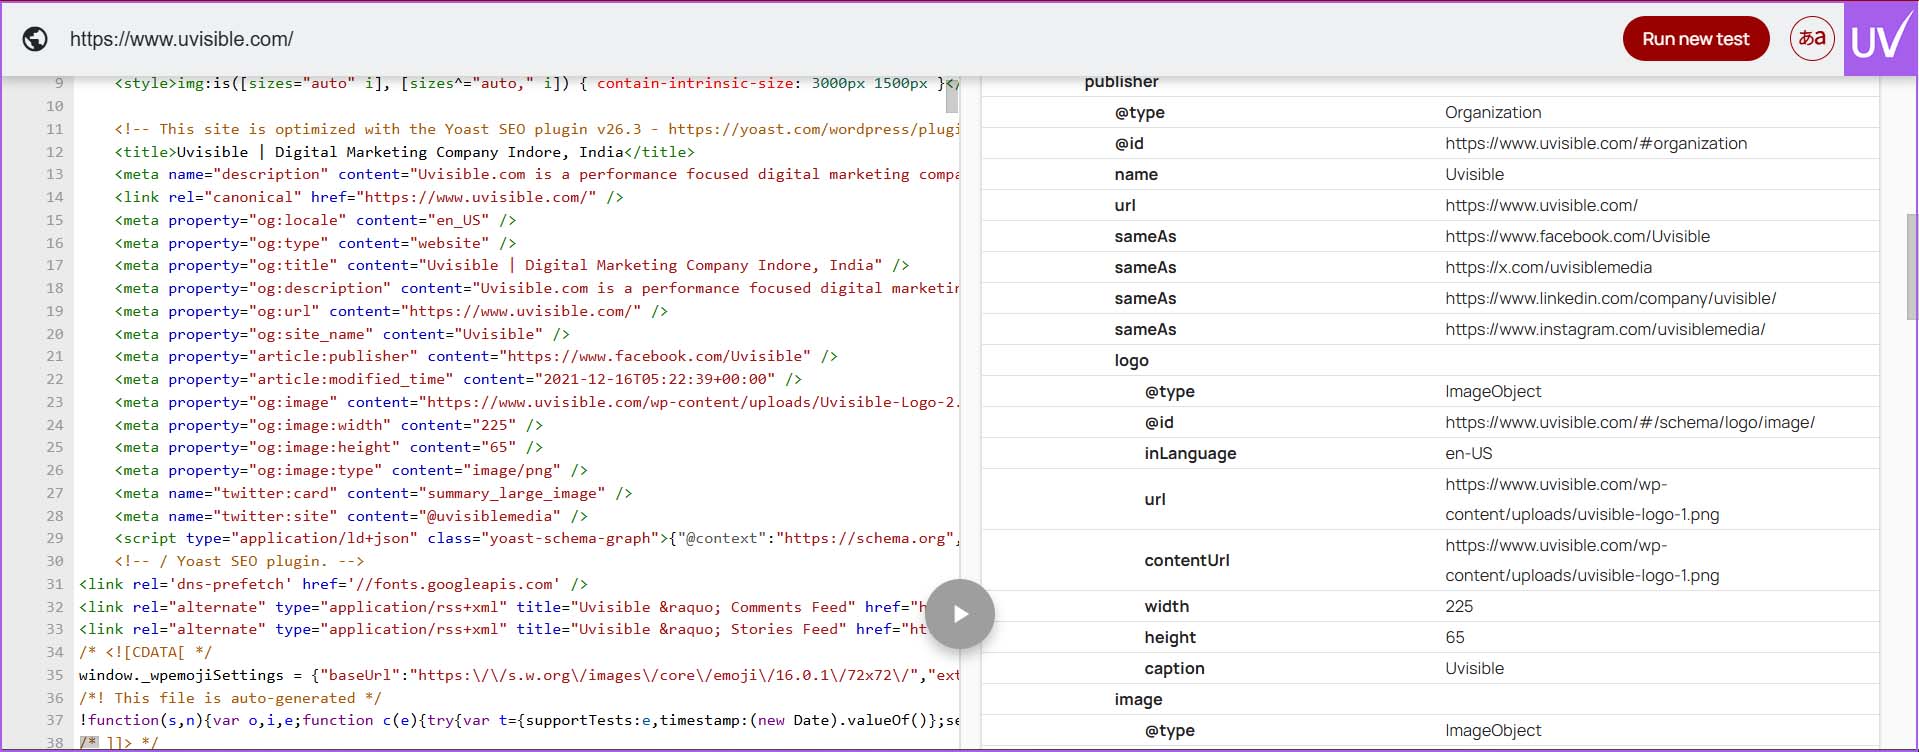Image resolution: width=1919 pixels, height=752 pixels.
Task: Click the canonical link line in source
Action: [x=368, y=197]
